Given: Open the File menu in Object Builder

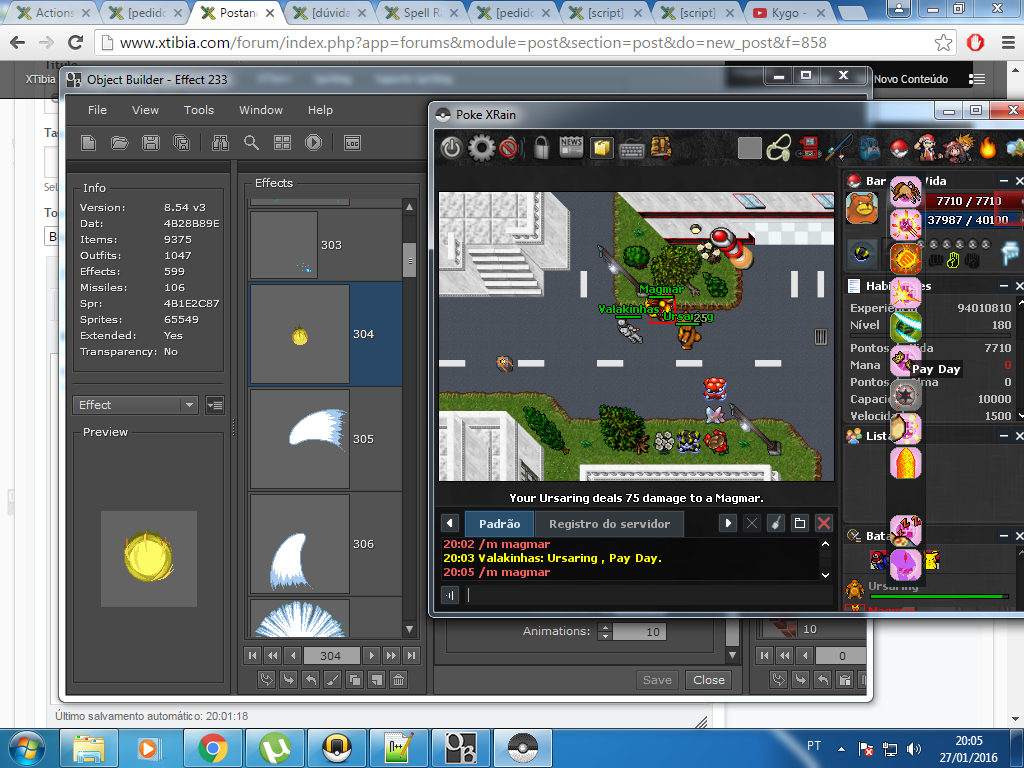Looking at the screenshot, I should [x=97, y=110].
